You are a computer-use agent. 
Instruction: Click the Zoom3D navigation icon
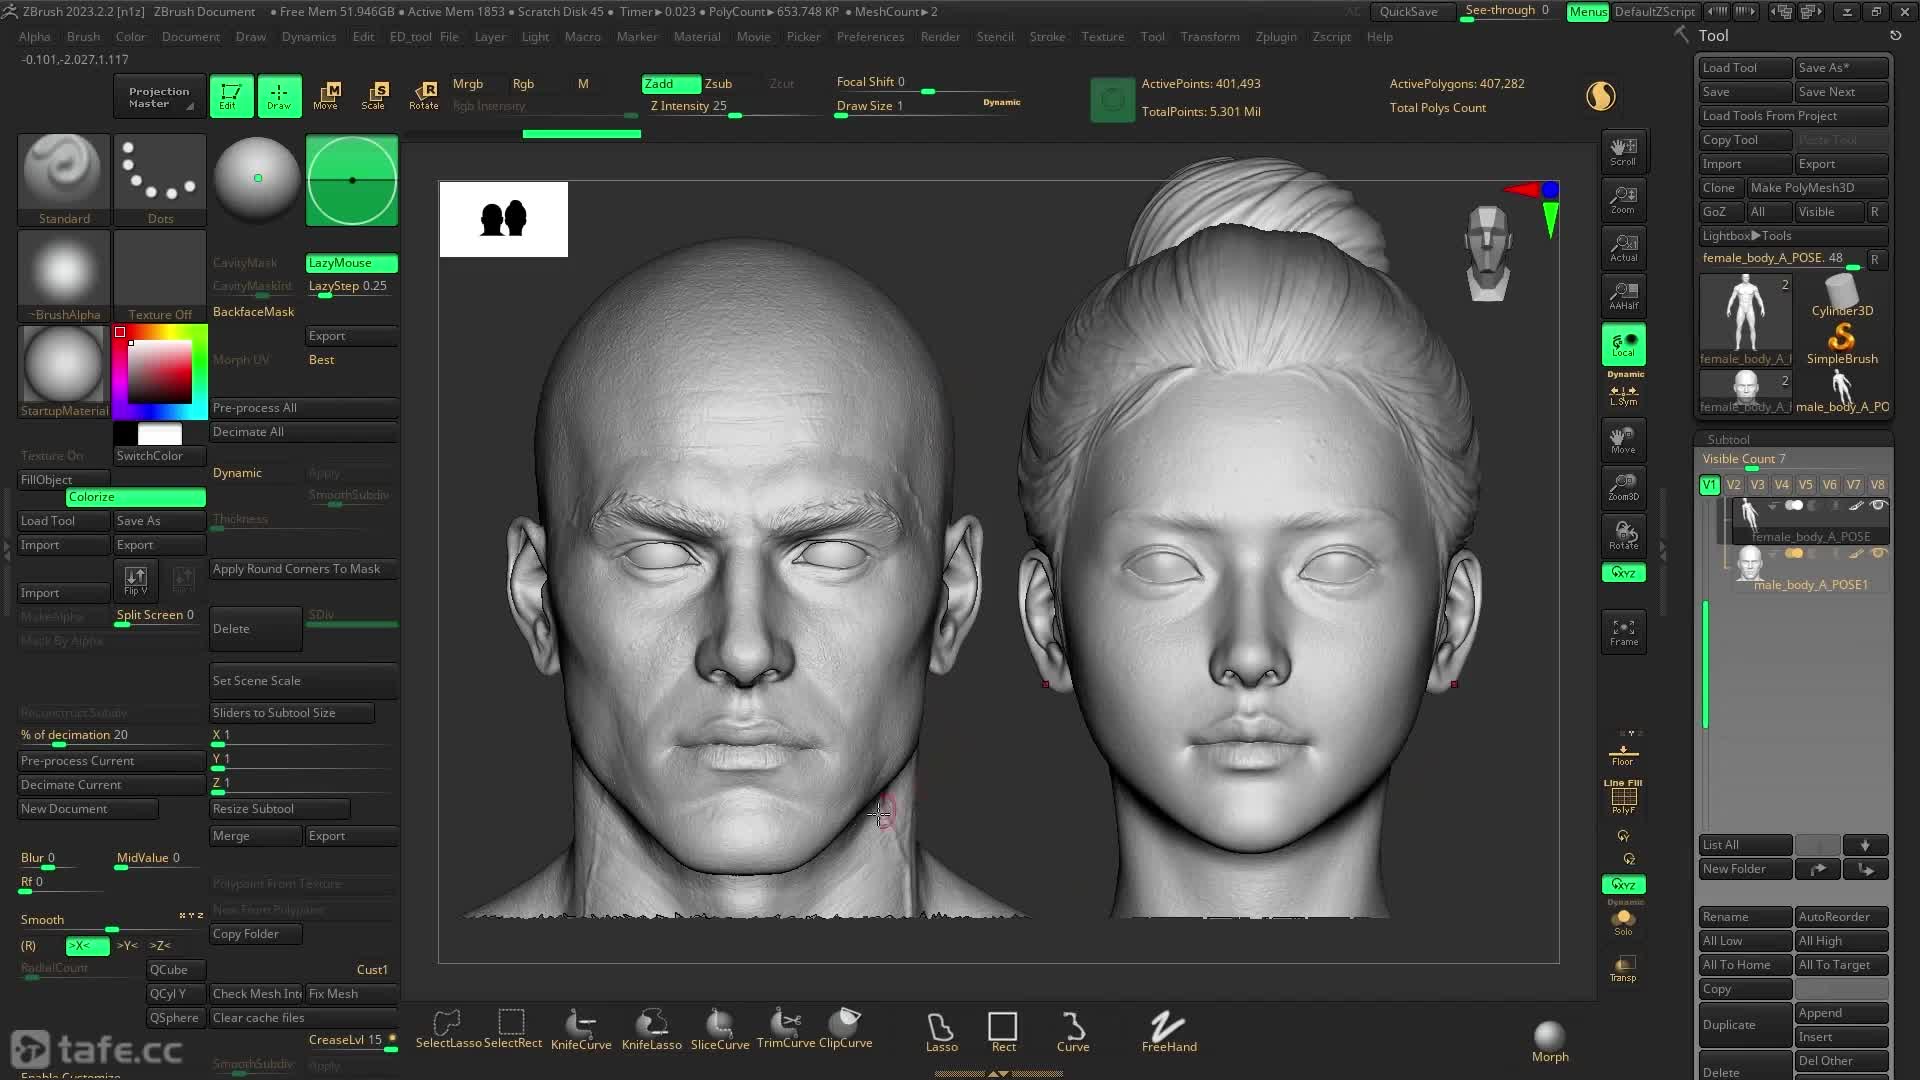pyautogui.click(x=1623, y=487)
